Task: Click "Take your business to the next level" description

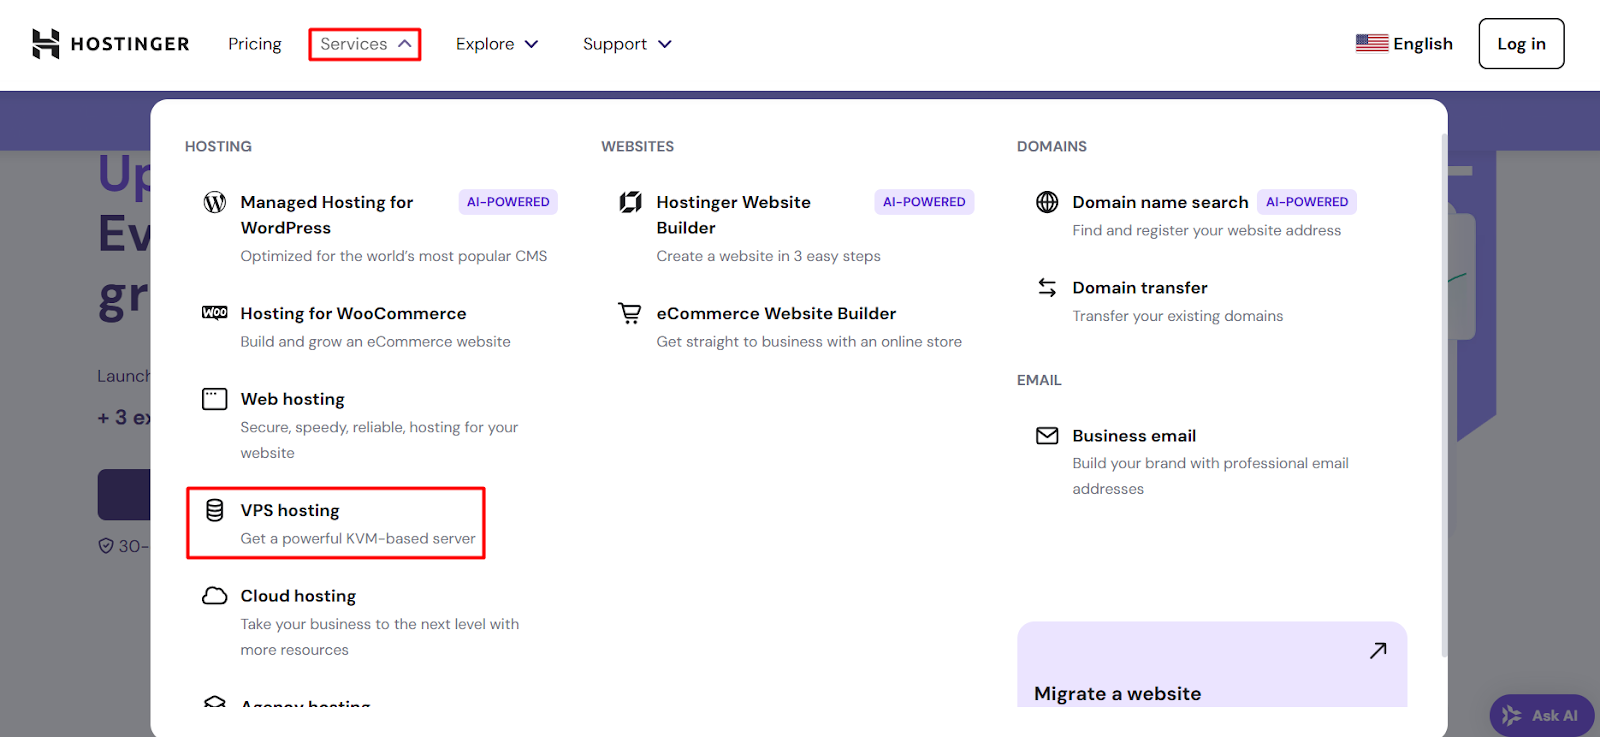Action: 380,637
